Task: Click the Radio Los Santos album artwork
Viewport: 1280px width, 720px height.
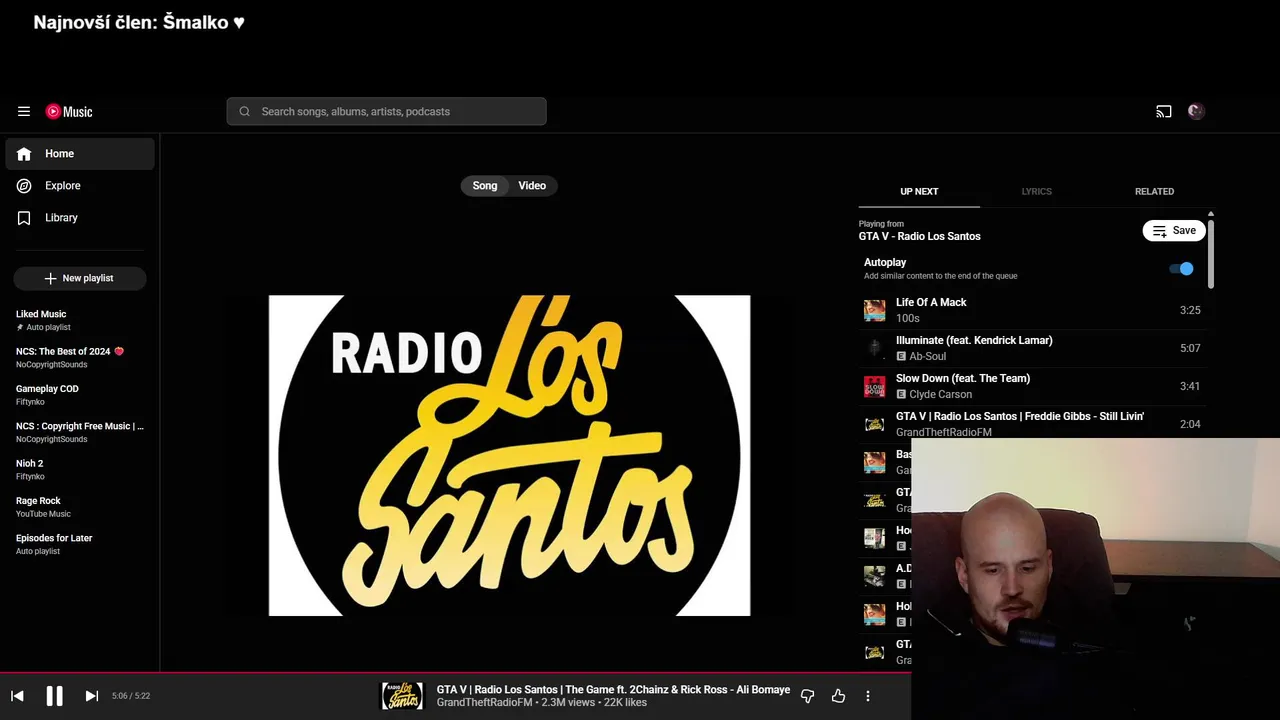Action: pyautogui.click(x=509, y=456)
